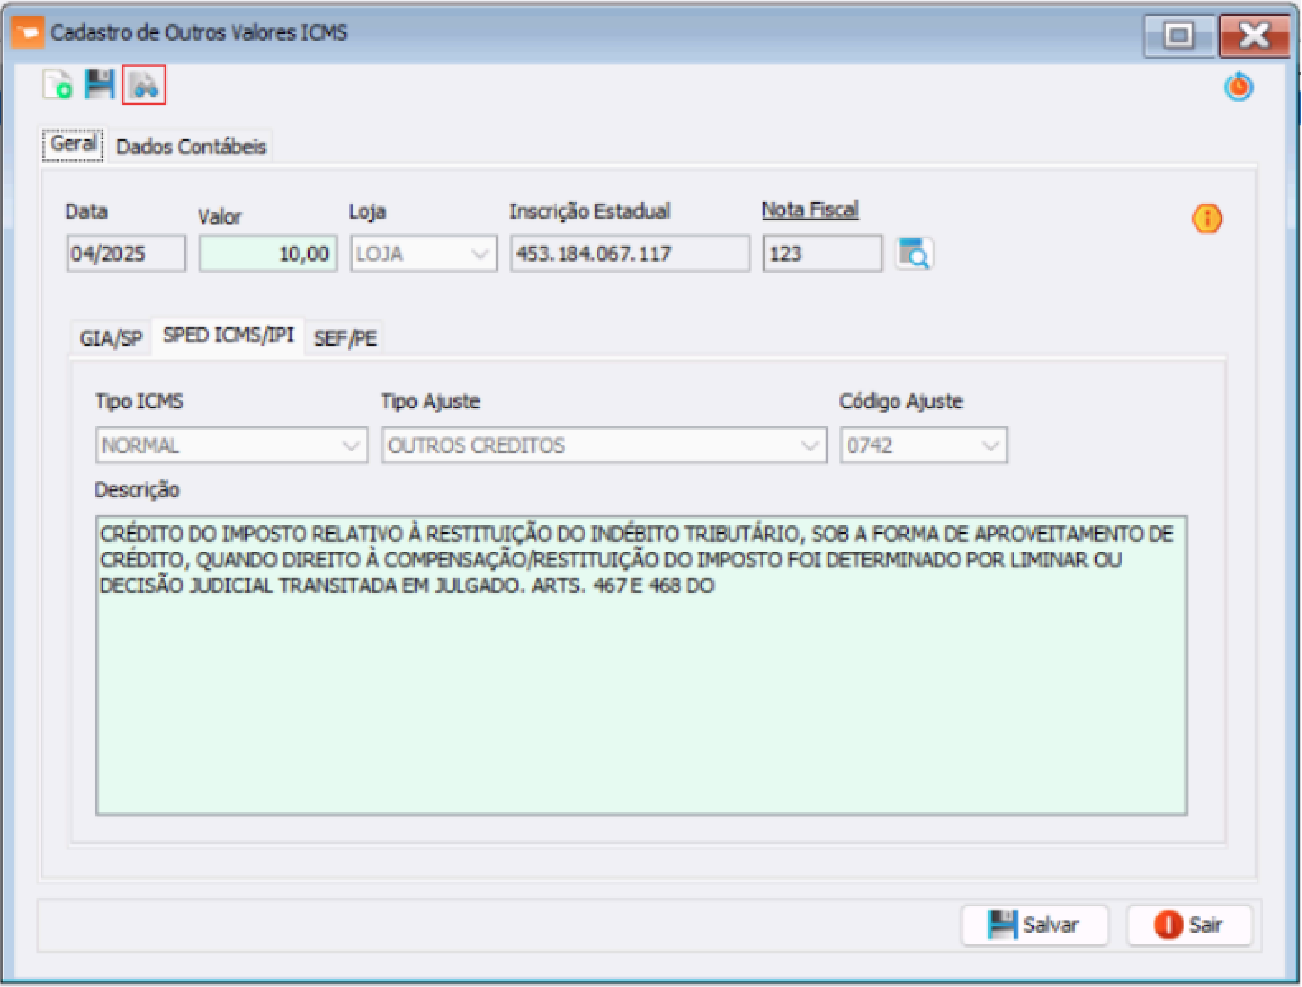This screenshot has width=1302, height=987.
Task: Click the binoculars search icon
Action: point(144,85)
